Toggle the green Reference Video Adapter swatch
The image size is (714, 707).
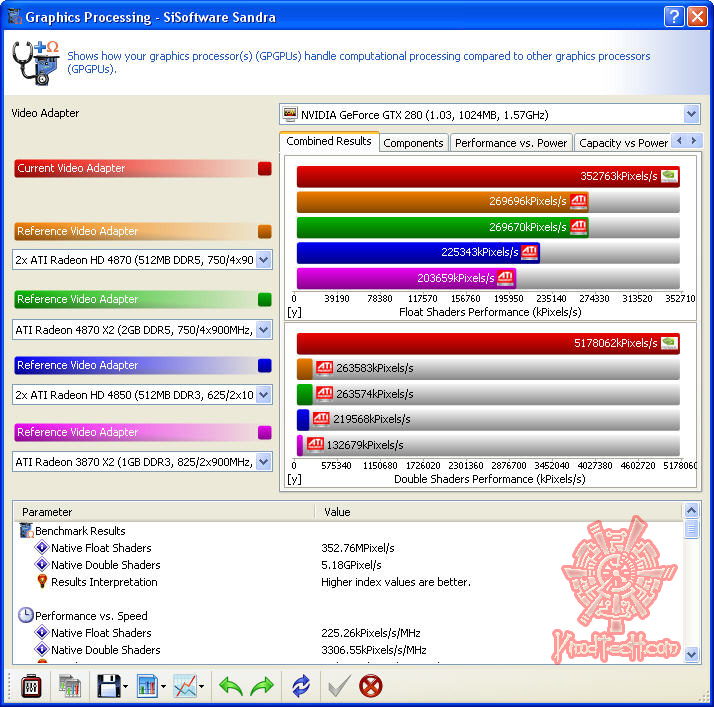click(265, 299)
